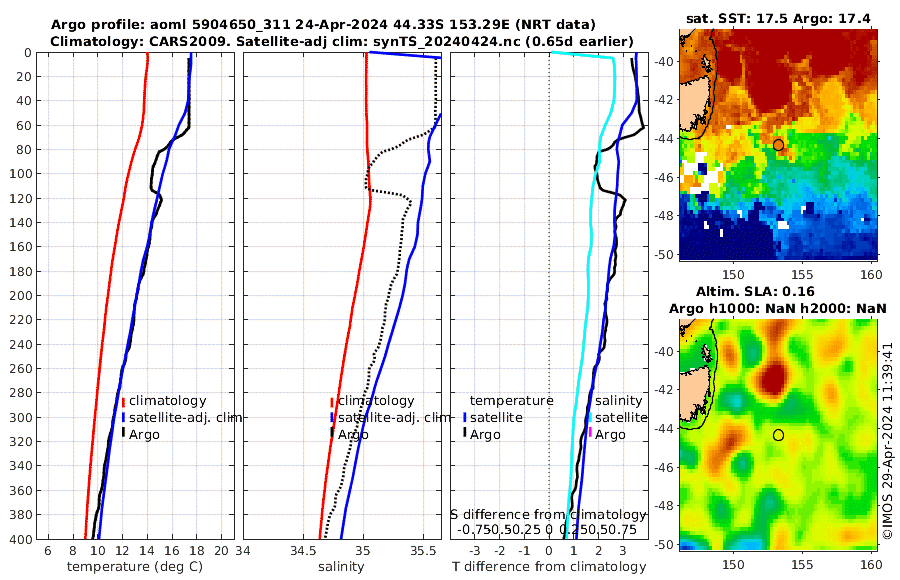Click the Argo float circle on SST map
This screenshot has height=580, width=900.
pos(778,145)
